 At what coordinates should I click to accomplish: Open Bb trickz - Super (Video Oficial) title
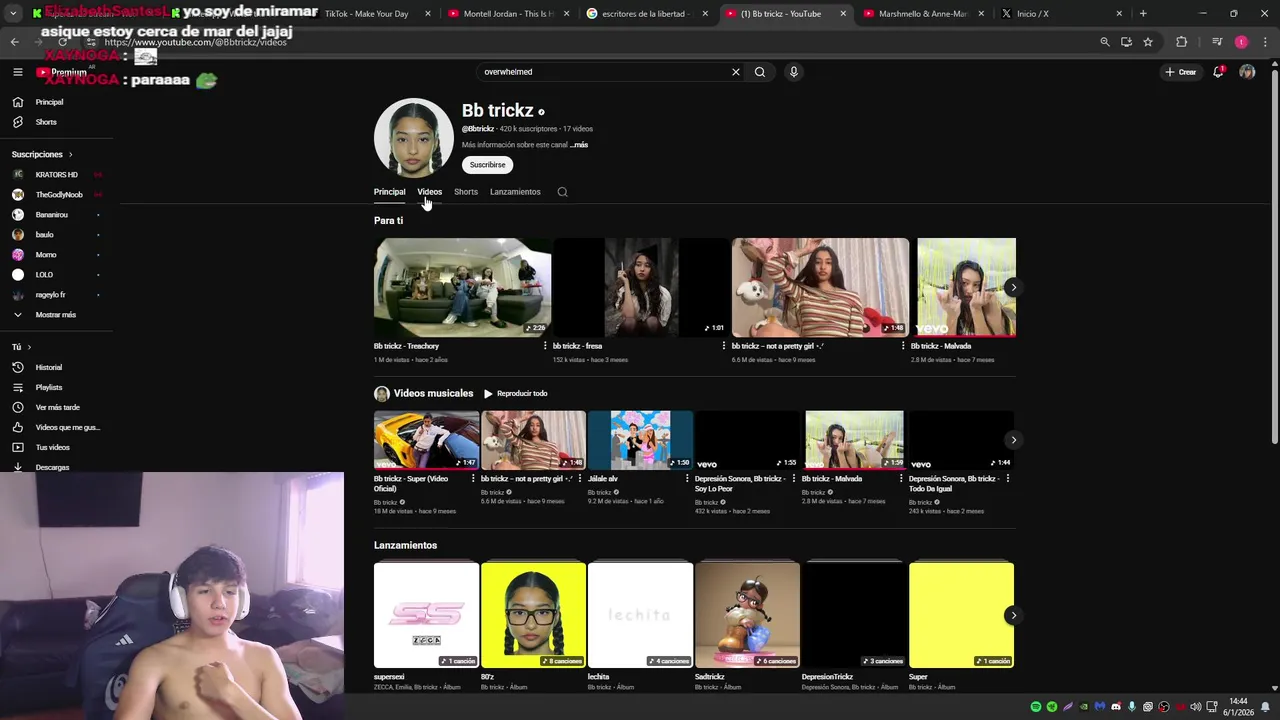410,484
